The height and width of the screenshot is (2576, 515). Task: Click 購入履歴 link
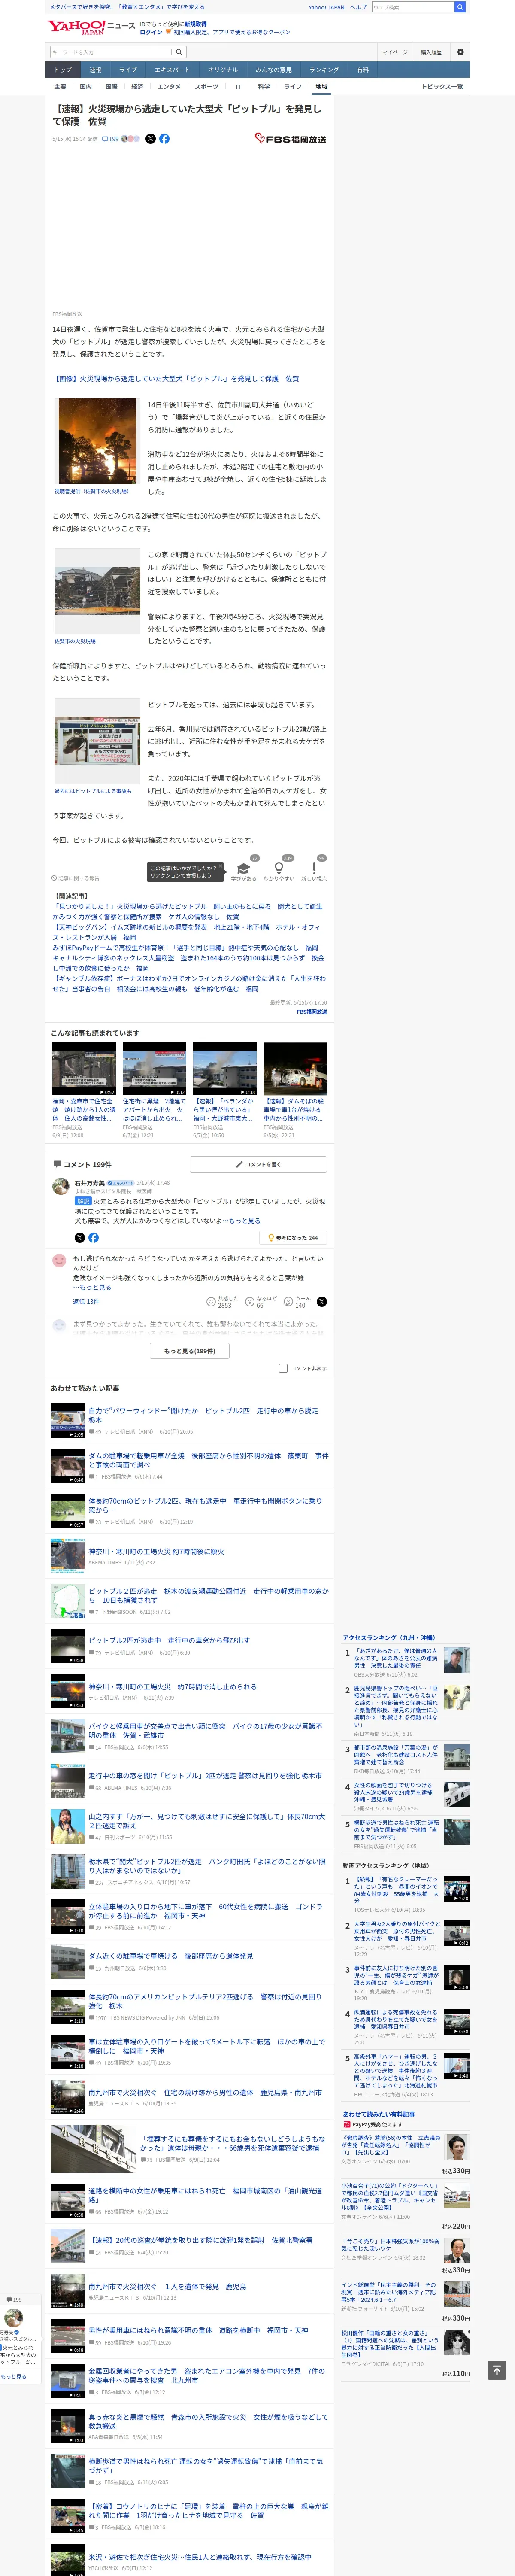[430, 52]
